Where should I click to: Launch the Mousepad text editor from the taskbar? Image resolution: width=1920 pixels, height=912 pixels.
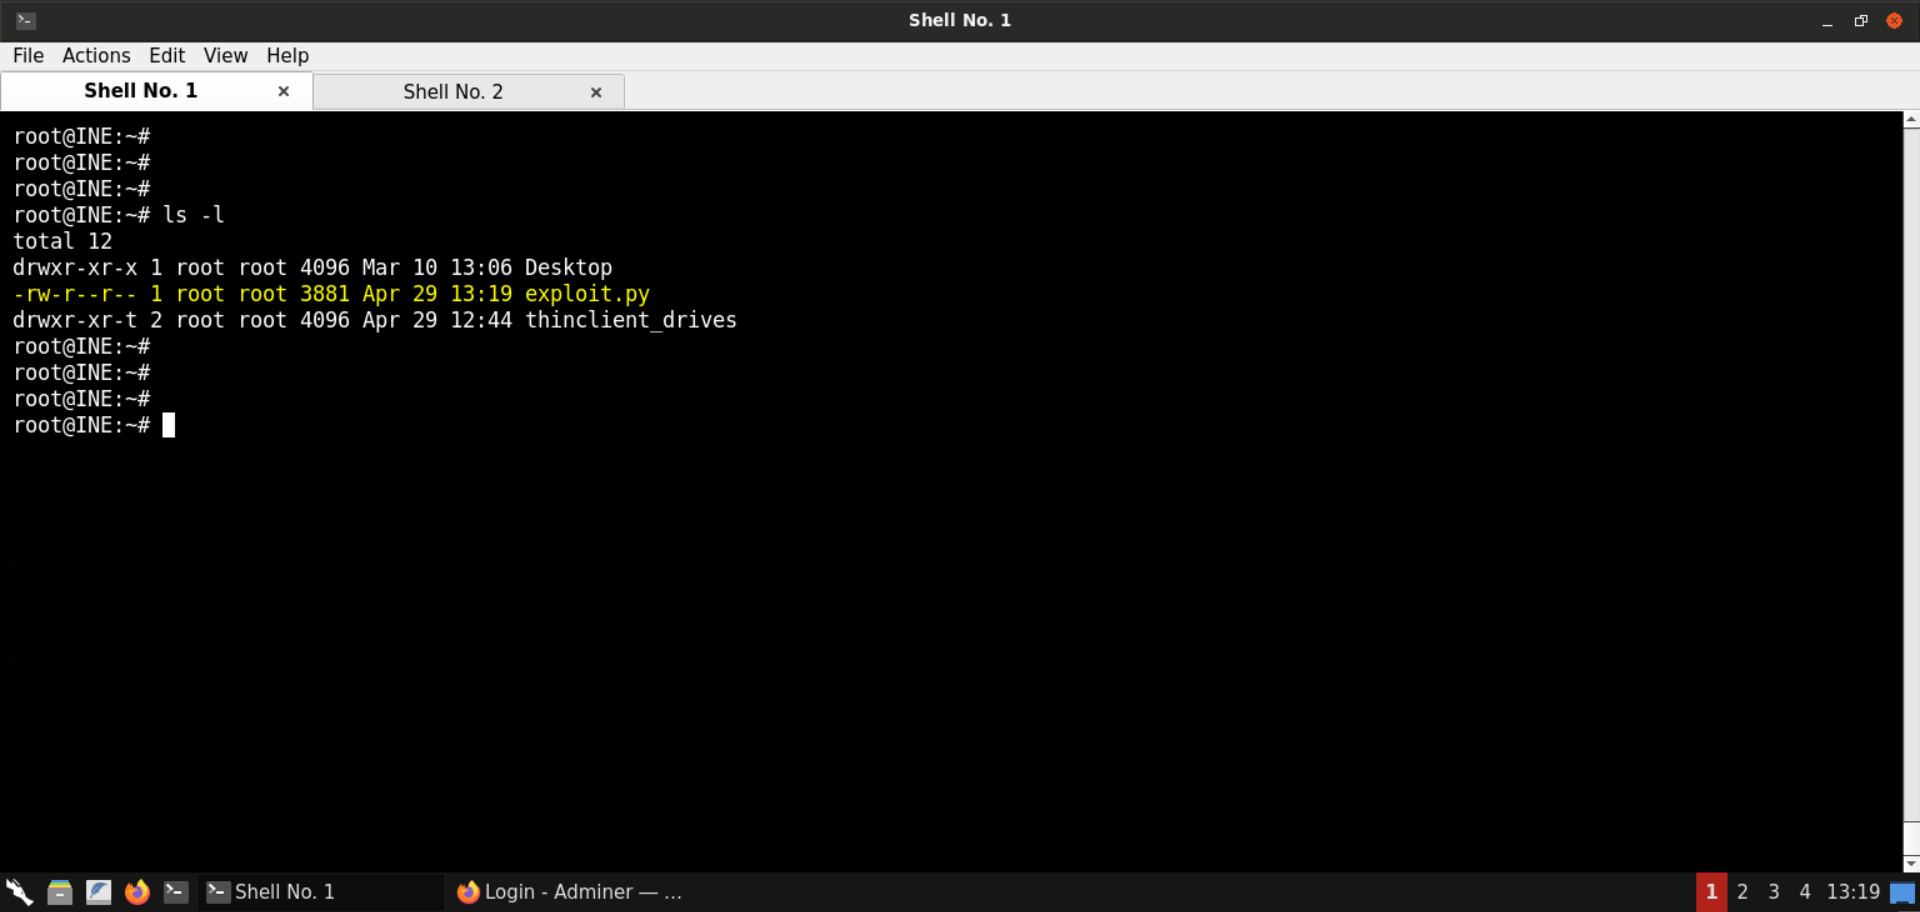98,891
